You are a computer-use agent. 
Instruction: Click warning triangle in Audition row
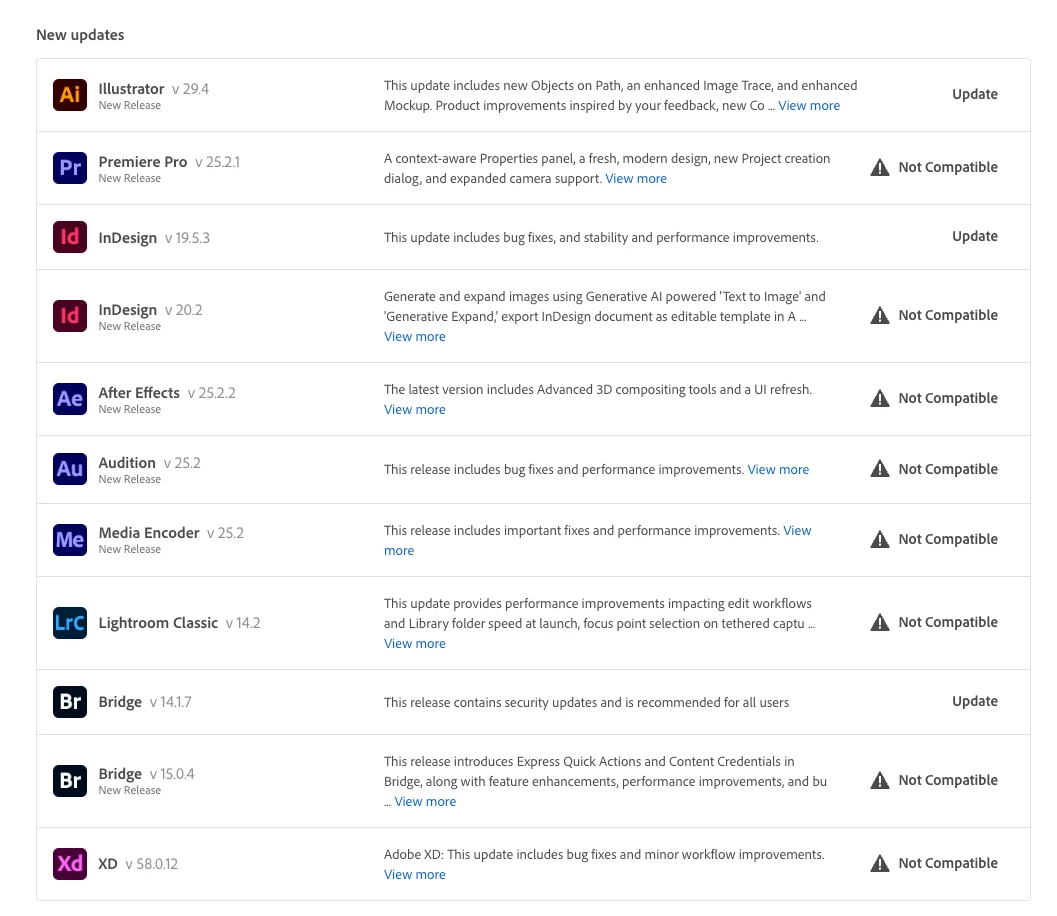click(880, 468)
